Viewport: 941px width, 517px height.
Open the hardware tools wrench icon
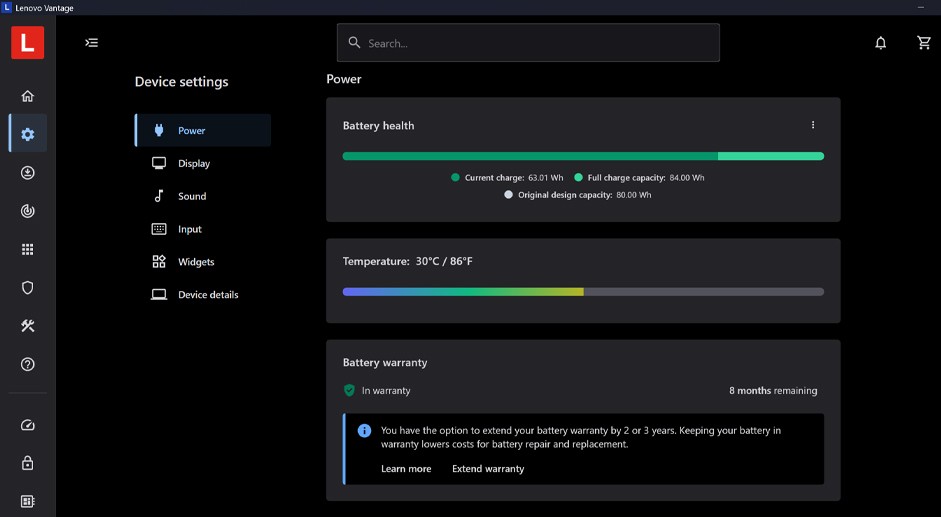(x=27, y=326)
